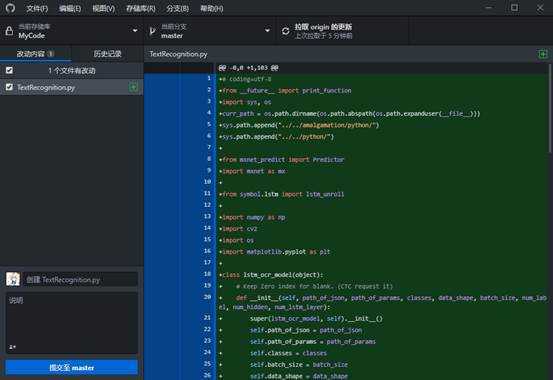Click the add co-author icon in description

pyautogui.click(x=12, y=347)
